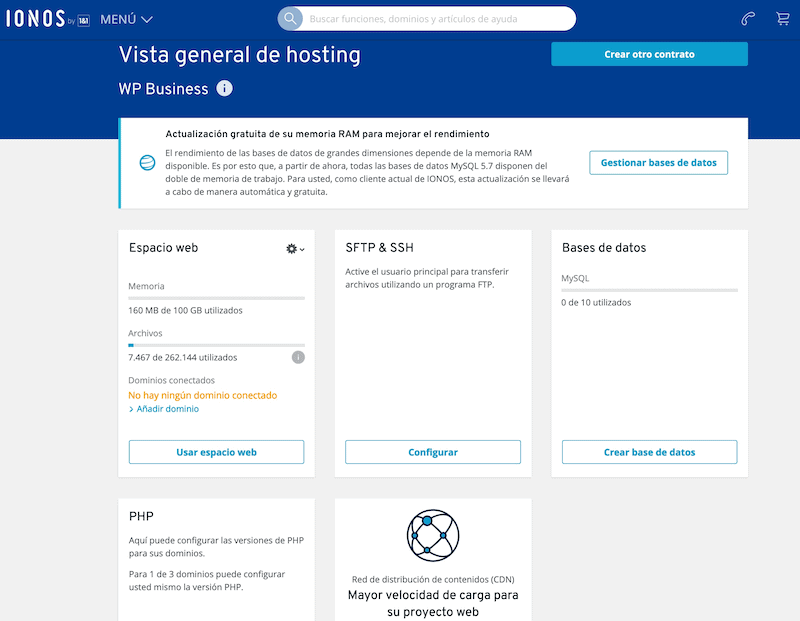The width and height of the screenshot is (800, 621).
Task: Click the Memoria usage progress bar
Action: click(216, 298)
